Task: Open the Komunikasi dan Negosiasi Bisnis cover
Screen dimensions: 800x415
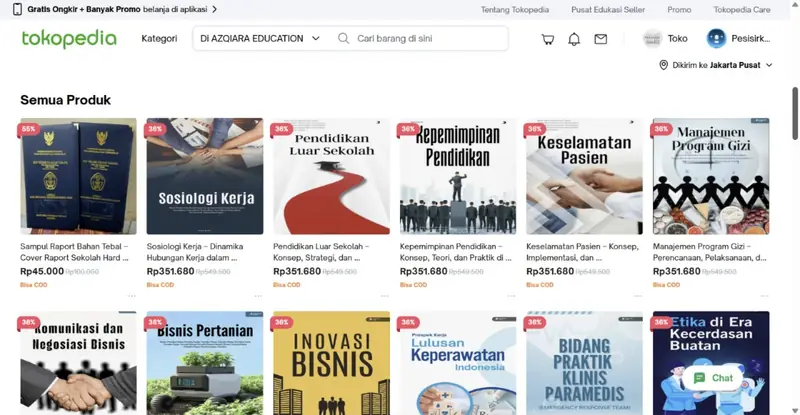Action: 79,363
